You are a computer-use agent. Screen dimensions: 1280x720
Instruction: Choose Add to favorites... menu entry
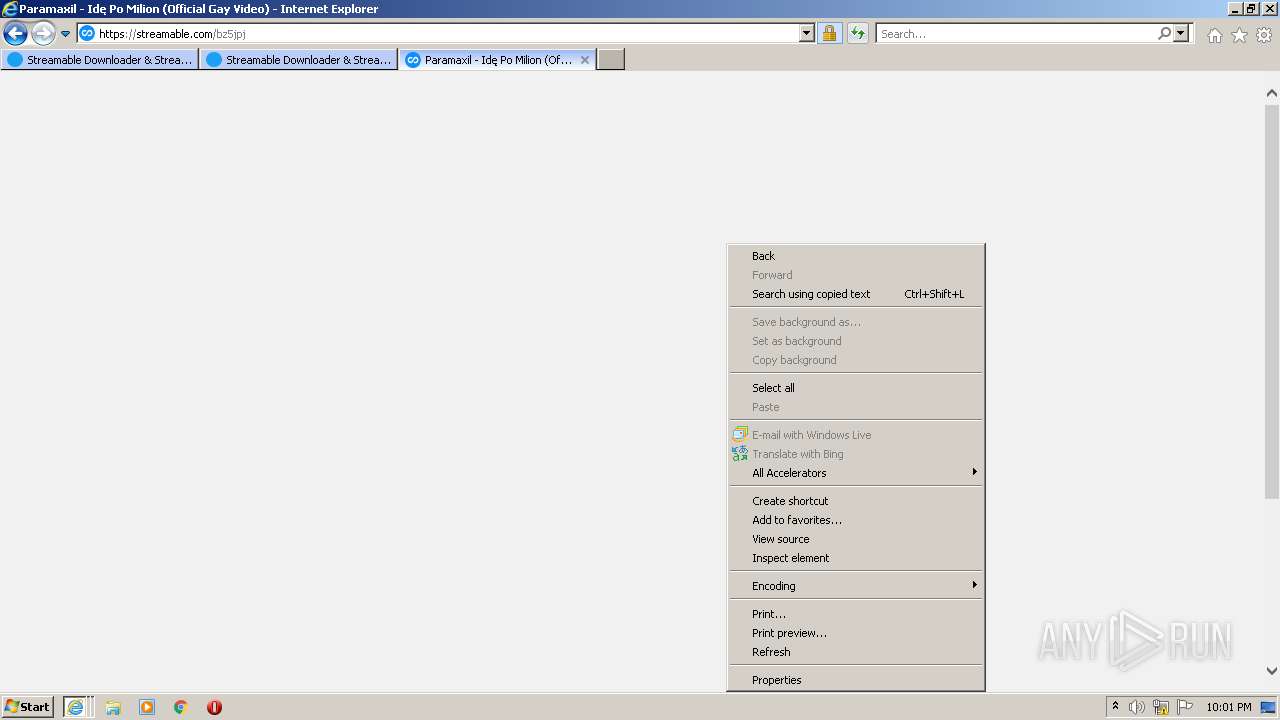(856, 520)
